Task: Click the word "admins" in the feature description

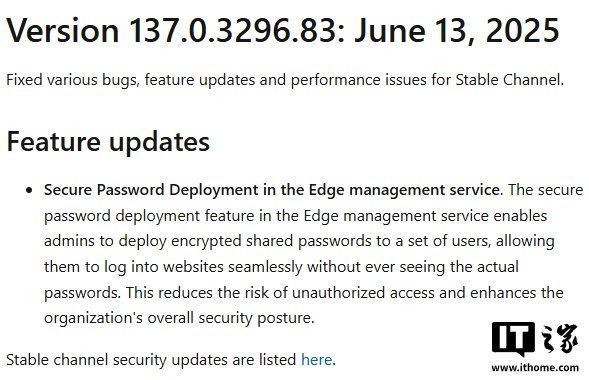Action: tap(69, 241)
